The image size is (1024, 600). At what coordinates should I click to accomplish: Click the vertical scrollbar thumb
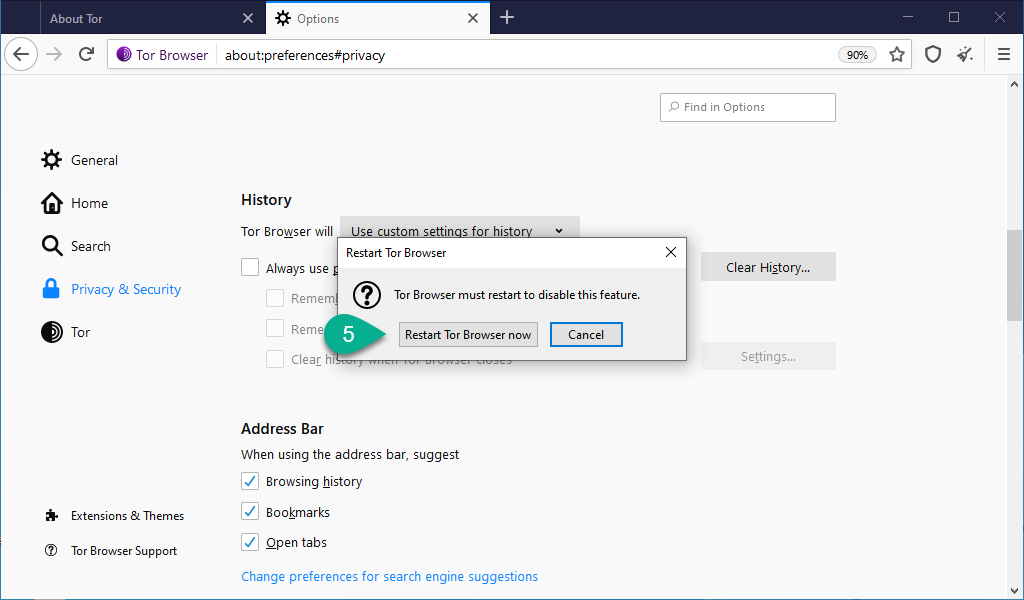click(x=1014, y=275)
